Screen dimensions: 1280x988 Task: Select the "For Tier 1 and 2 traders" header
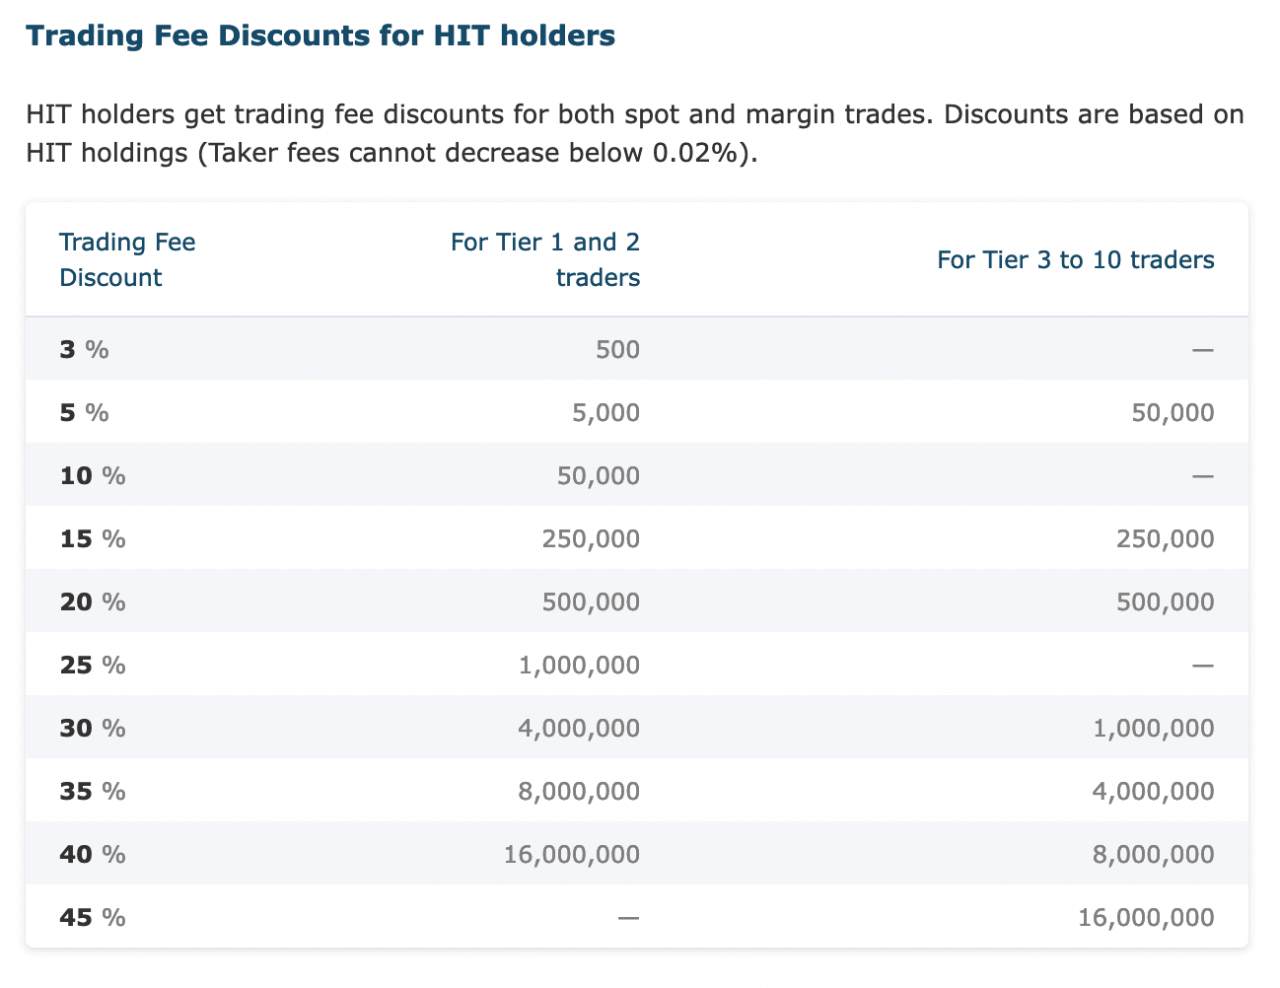click(x=545, y=260)
